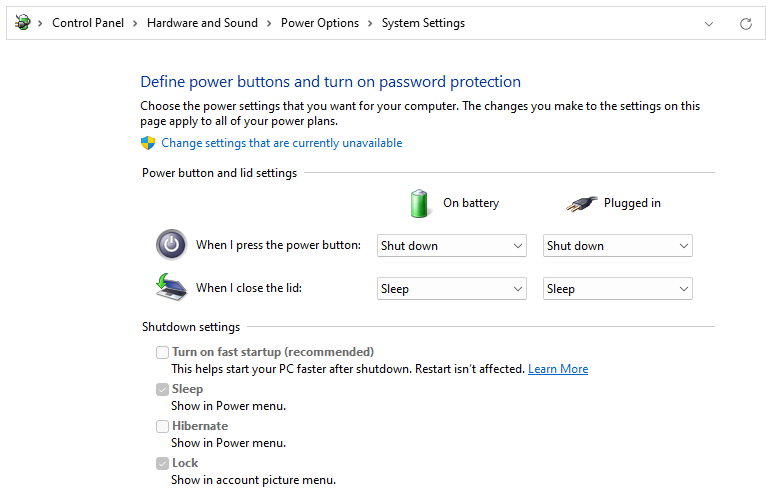Click the laptop lid close icon

[171, 288]
